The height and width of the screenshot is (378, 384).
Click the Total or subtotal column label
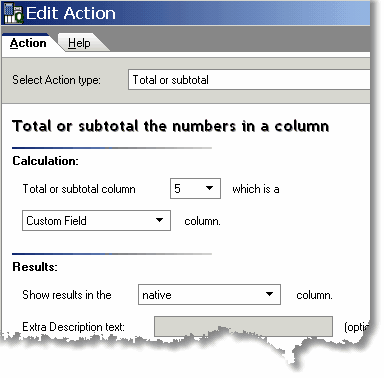(79, 189)
